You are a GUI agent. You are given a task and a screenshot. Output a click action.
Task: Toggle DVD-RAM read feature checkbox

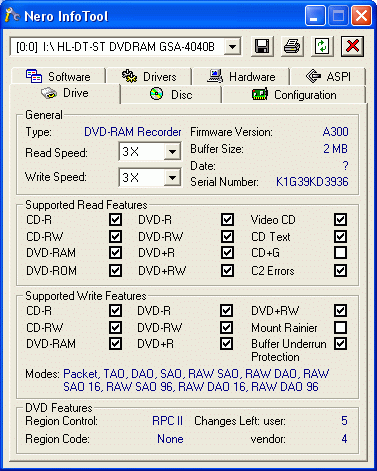point(115,253)
